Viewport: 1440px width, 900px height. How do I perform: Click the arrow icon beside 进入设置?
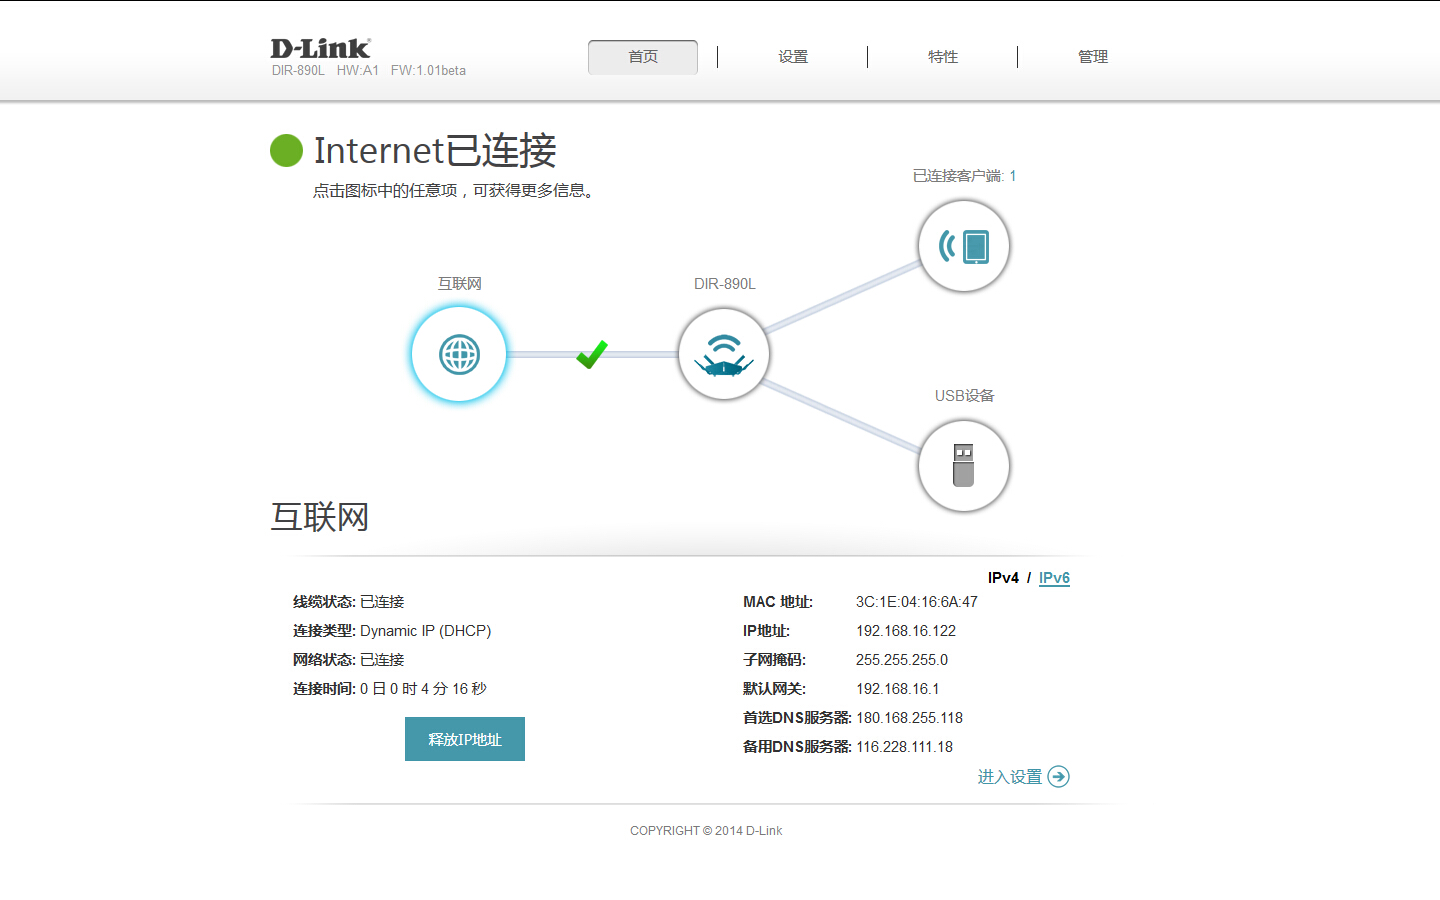click(1059, 777)
